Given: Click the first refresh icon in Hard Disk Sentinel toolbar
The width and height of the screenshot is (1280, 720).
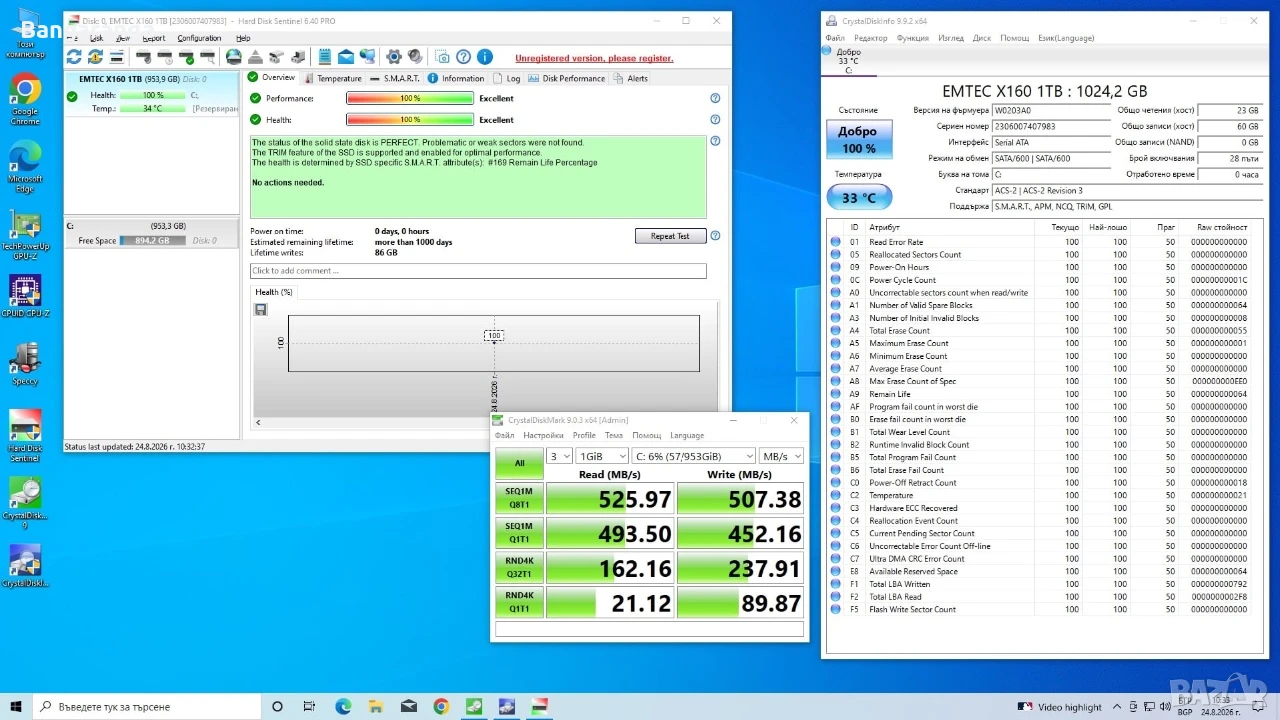Looking at the screenshot, I should pos(74,57).
